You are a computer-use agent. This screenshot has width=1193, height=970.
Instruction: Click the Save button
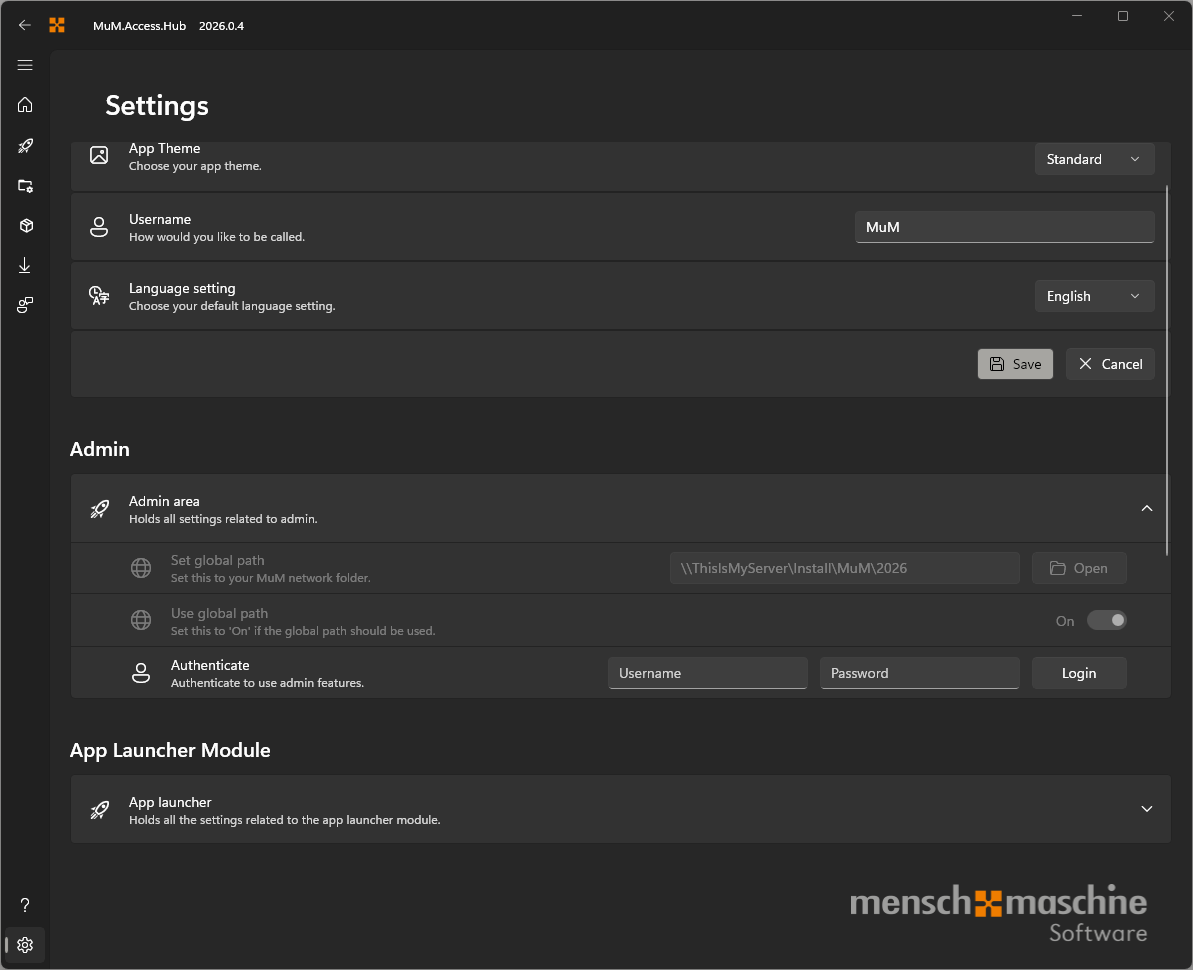click(x=1015, y=364)
